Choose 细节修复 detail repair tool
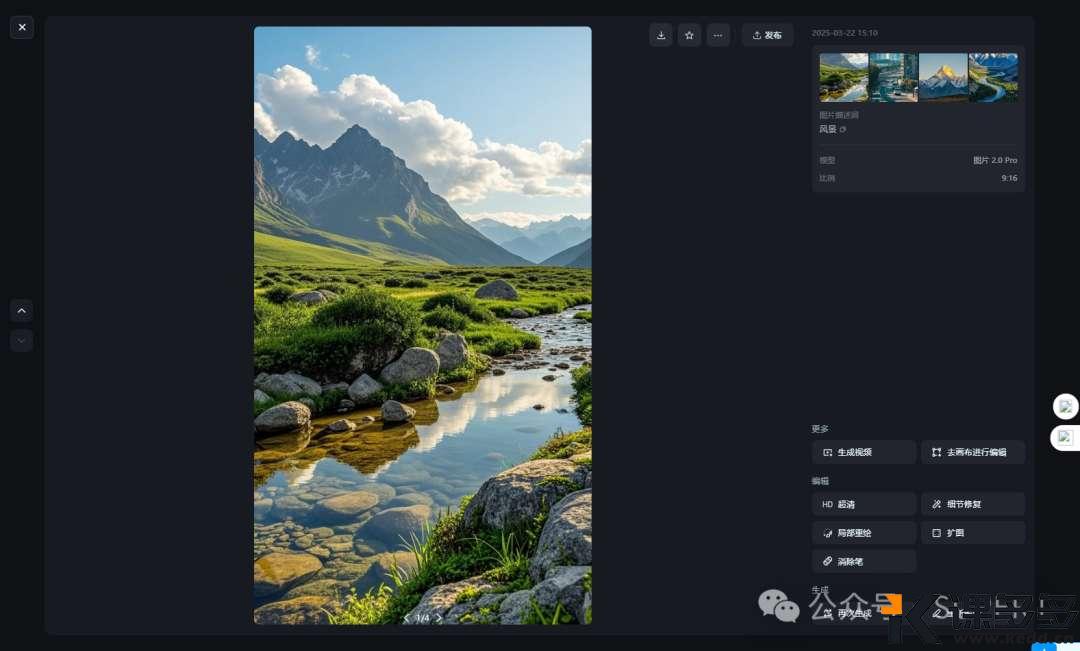 pos(972,504)
